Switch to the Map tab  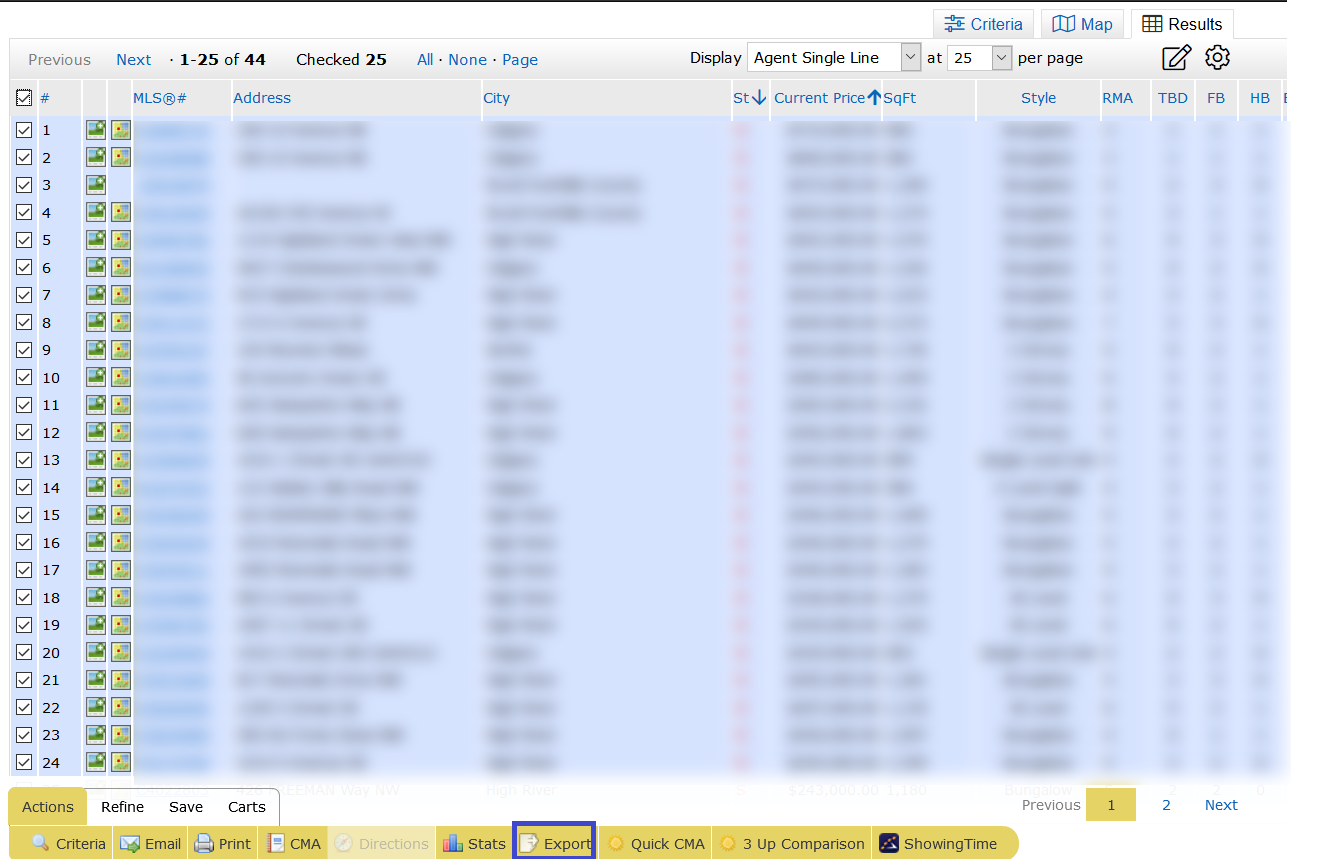click(1083, 23)
